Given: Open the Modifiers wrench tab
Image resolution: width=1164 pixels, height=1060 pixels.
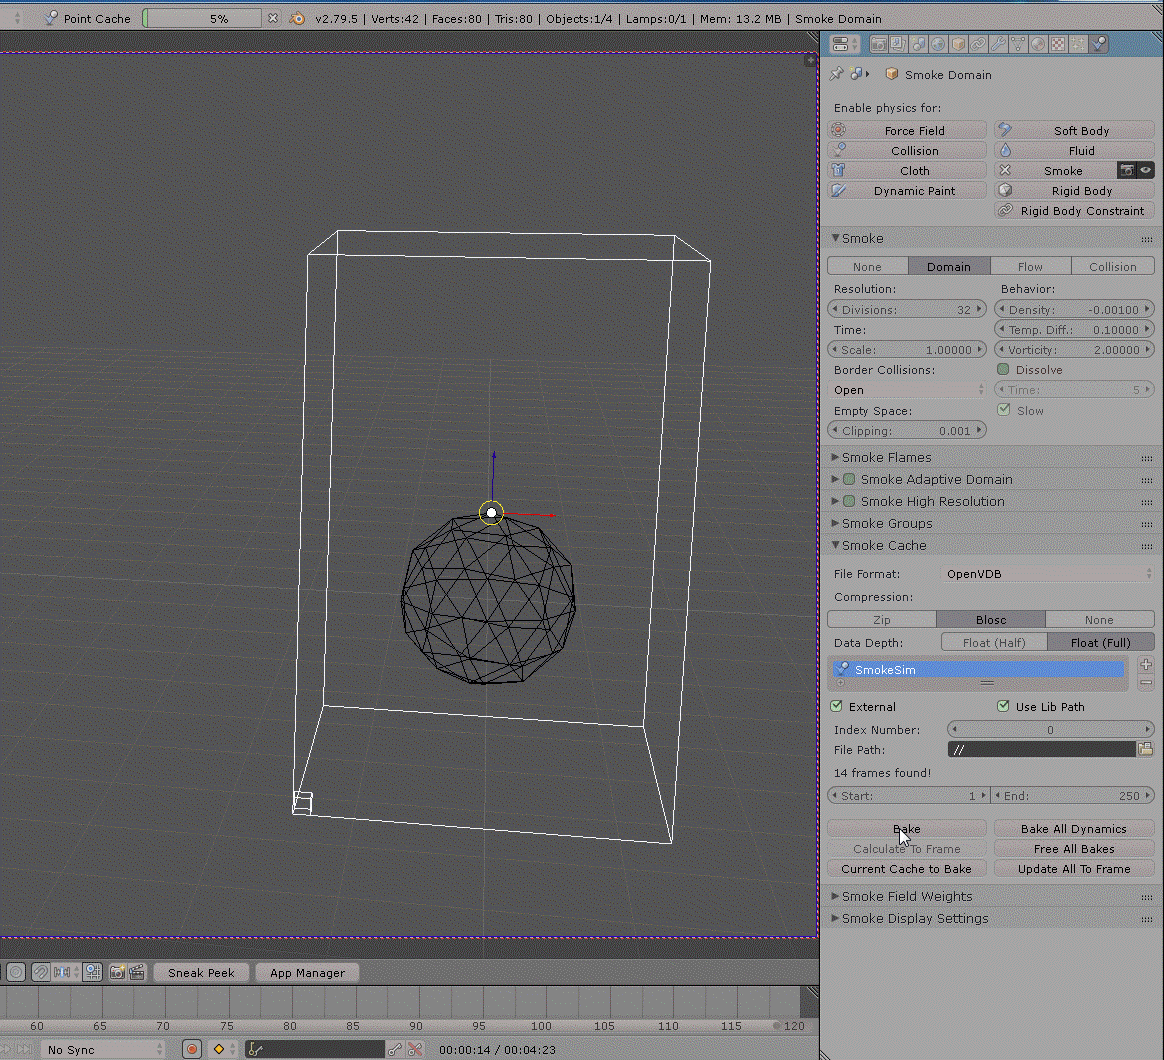Looking at the screenshot, I should 998,44.
